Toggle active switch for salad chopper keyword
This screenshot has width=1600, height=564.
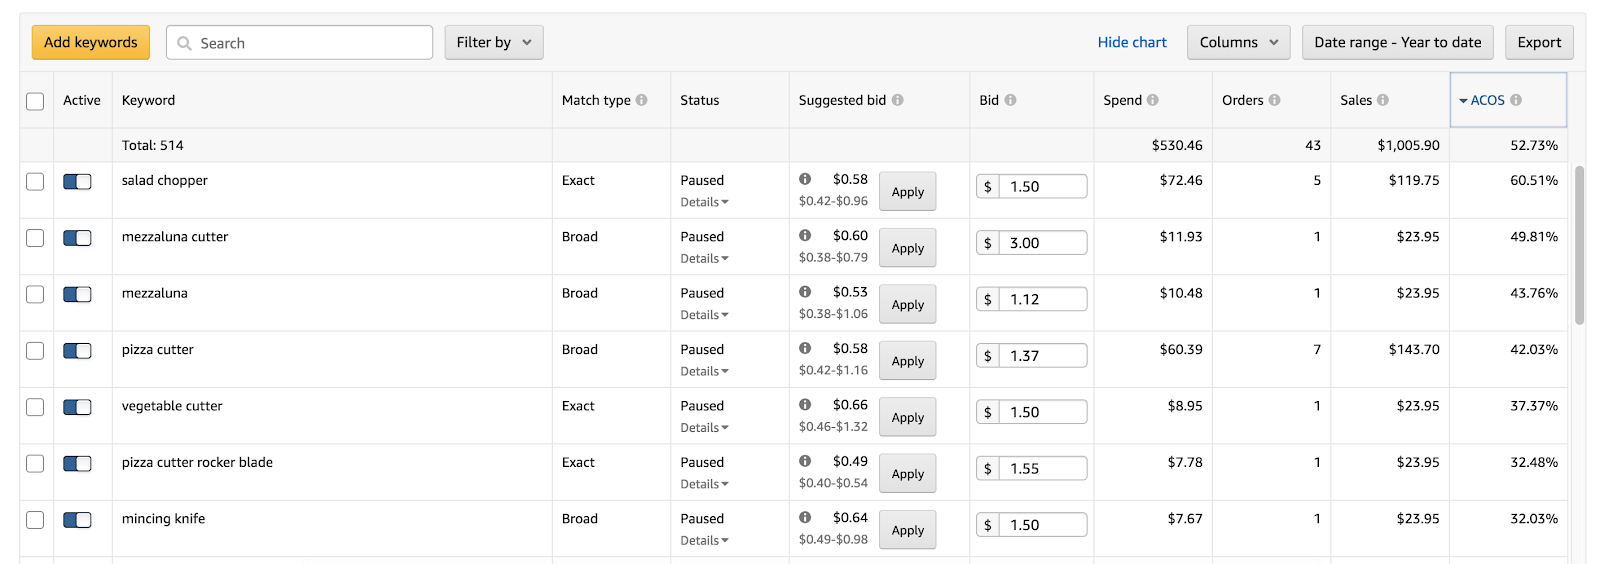coord(77,181)
